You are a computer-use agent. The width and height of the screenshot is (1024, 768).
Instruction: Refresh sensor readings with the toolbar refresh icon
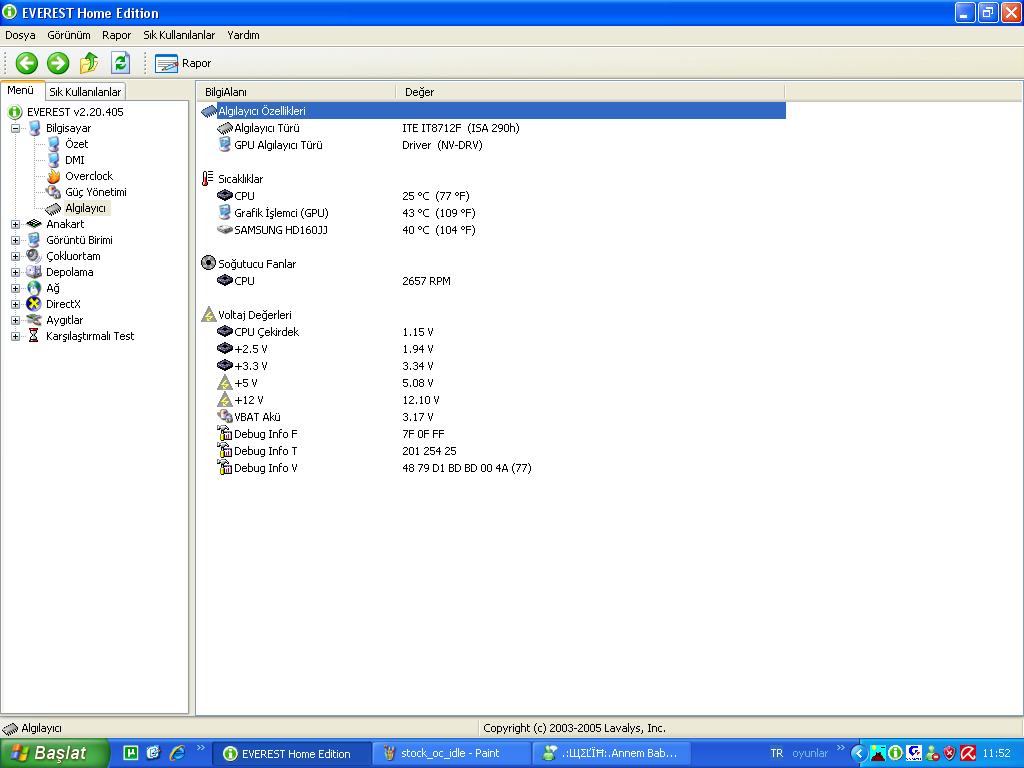coord(120,63)
